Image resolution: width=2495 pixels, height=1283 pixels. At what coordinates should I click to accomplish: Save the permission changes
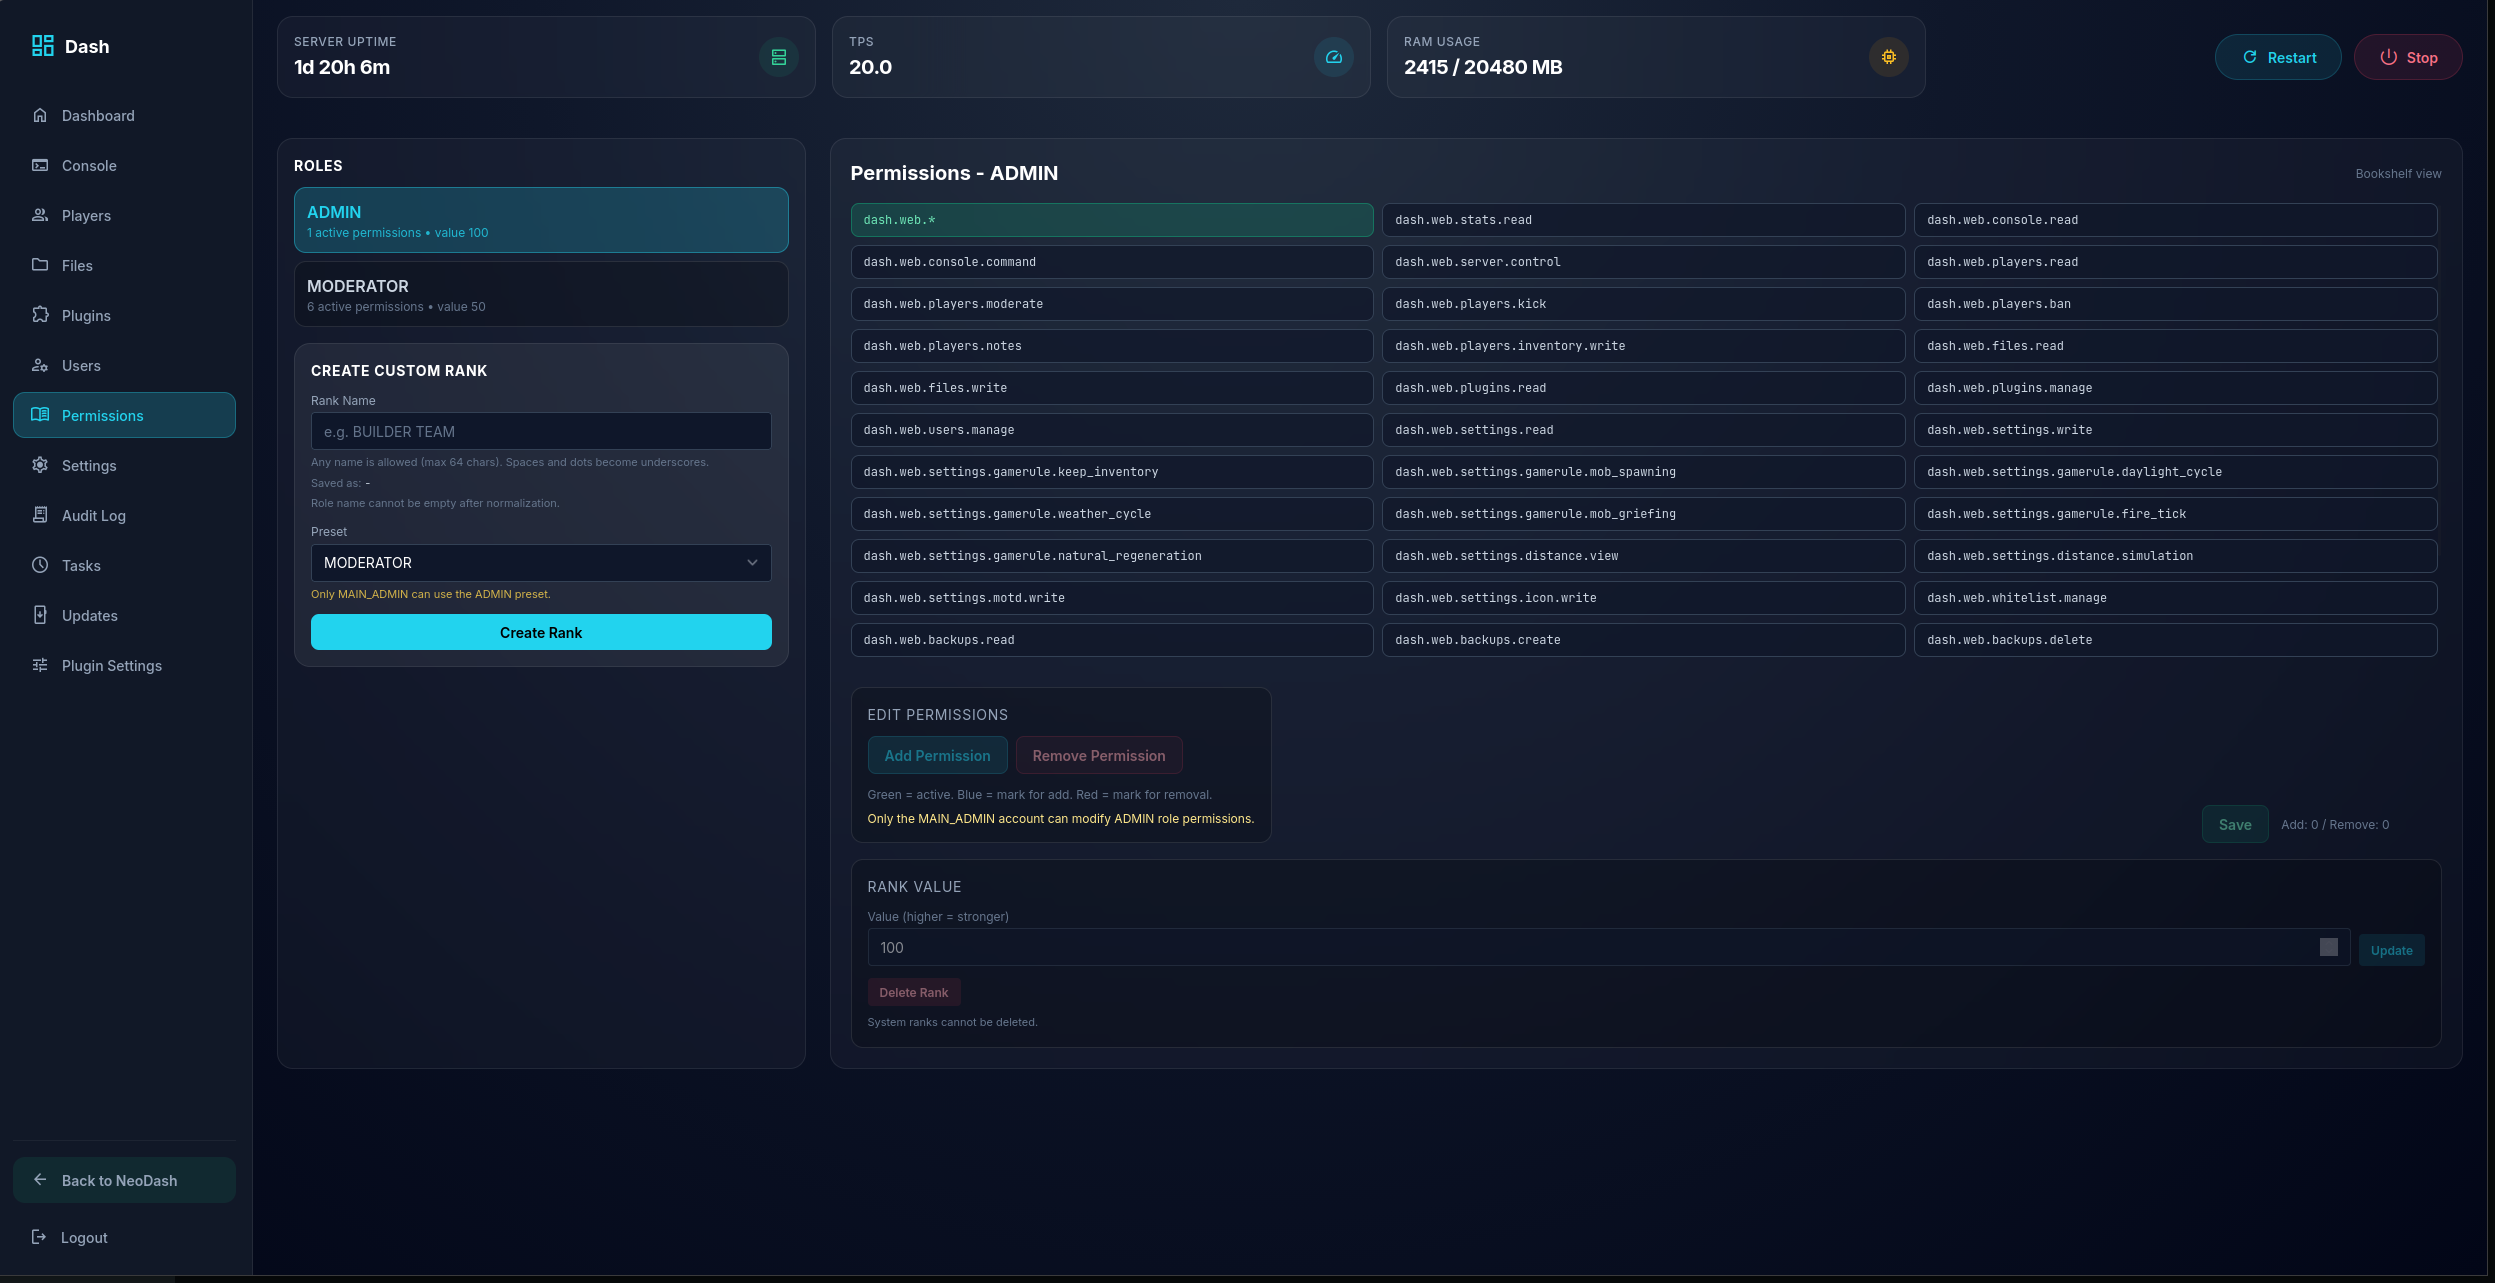pyautogui.click(x=2235, y=824)
